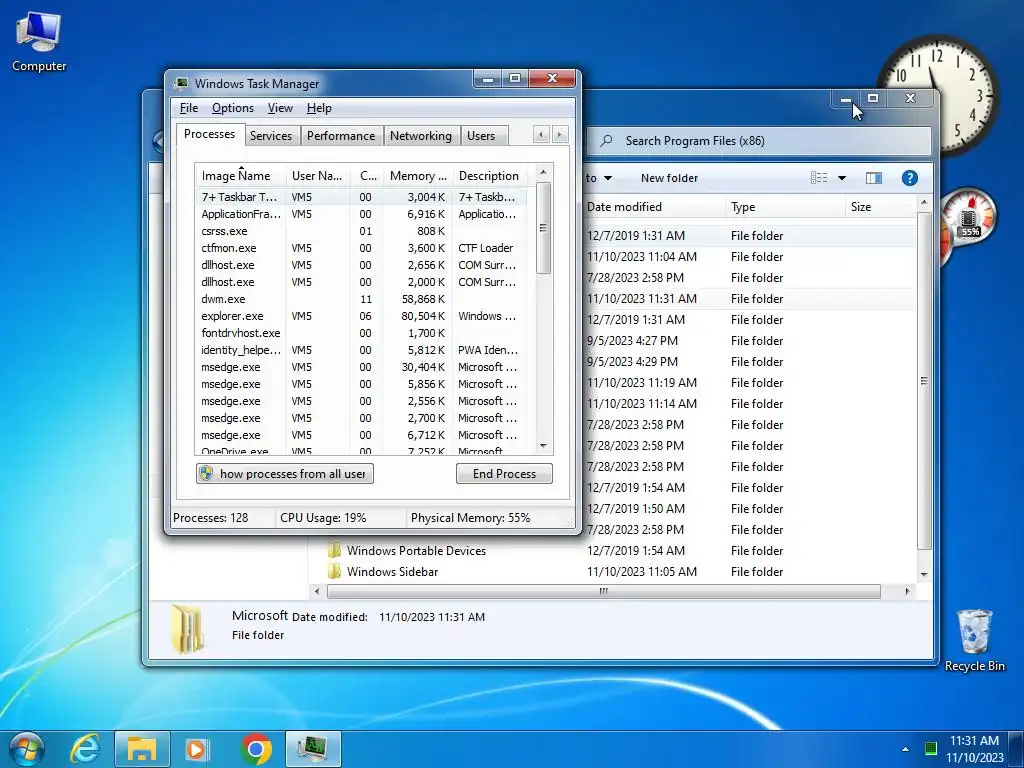The height and width of the screenshot is (768, 1024).
Task: Click New folder in Explorer toolbar
Action: (x=669, y=178)
